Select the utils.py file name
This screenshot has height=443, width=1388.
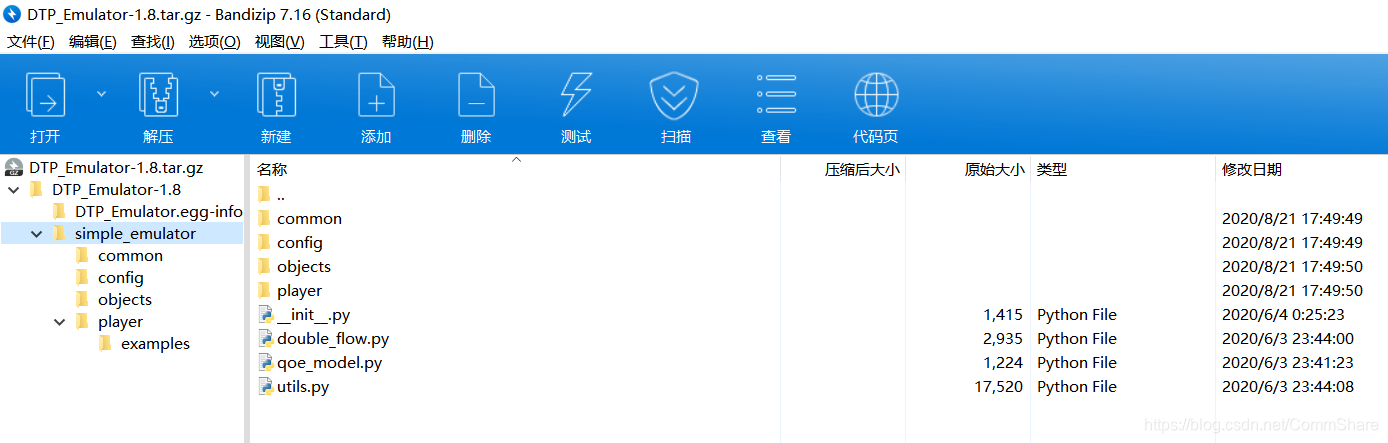click(x=303, y=387)
